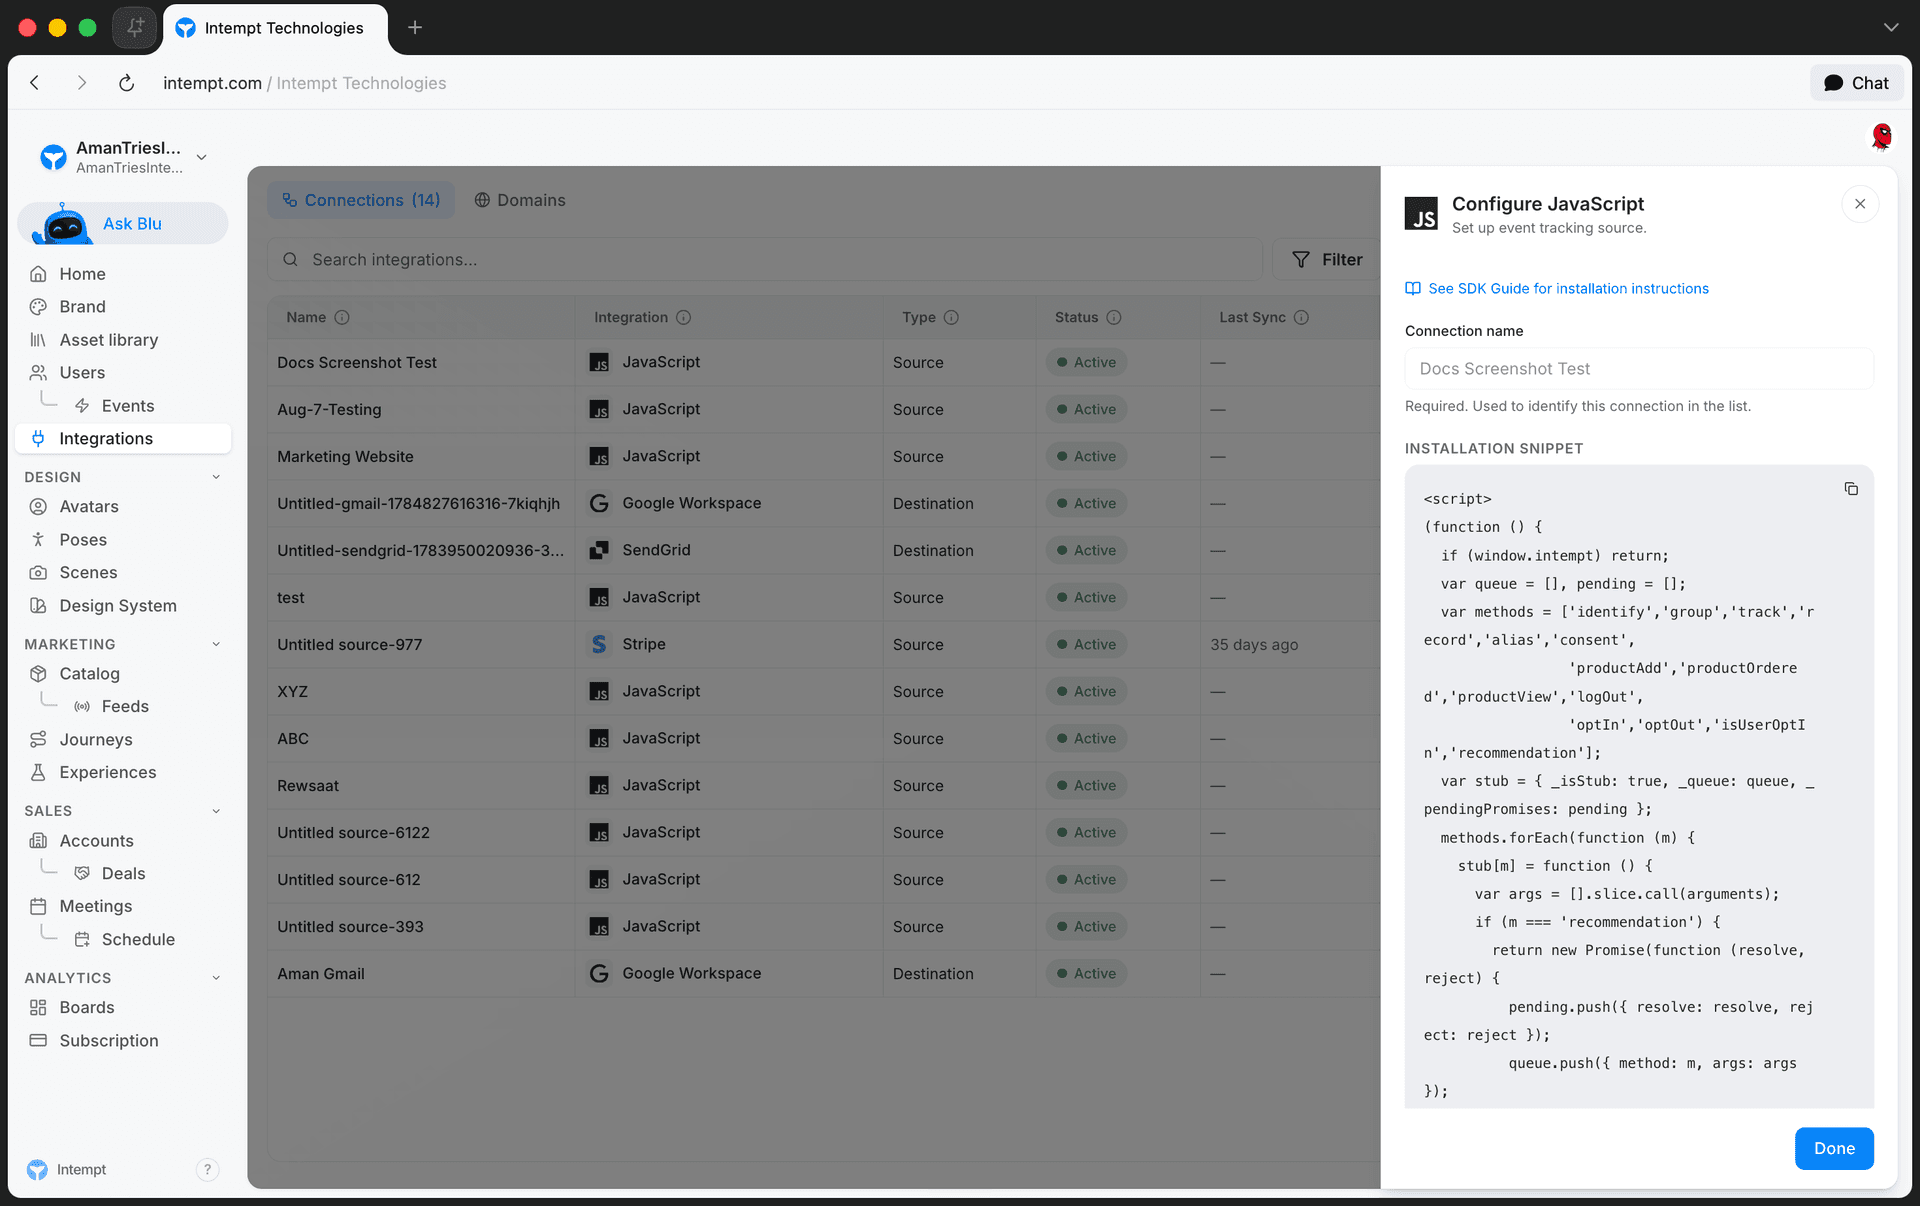Open the Scenes page
Image resolution: width=1920 pixels, height=1206 pixels.
pyautogui.click(x=88, y=573)
